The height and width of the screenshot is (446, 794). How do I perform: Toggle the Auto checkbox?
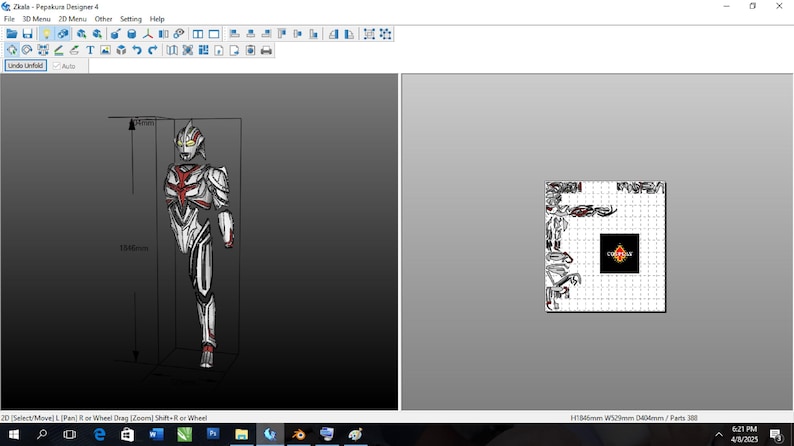(56, 66)
